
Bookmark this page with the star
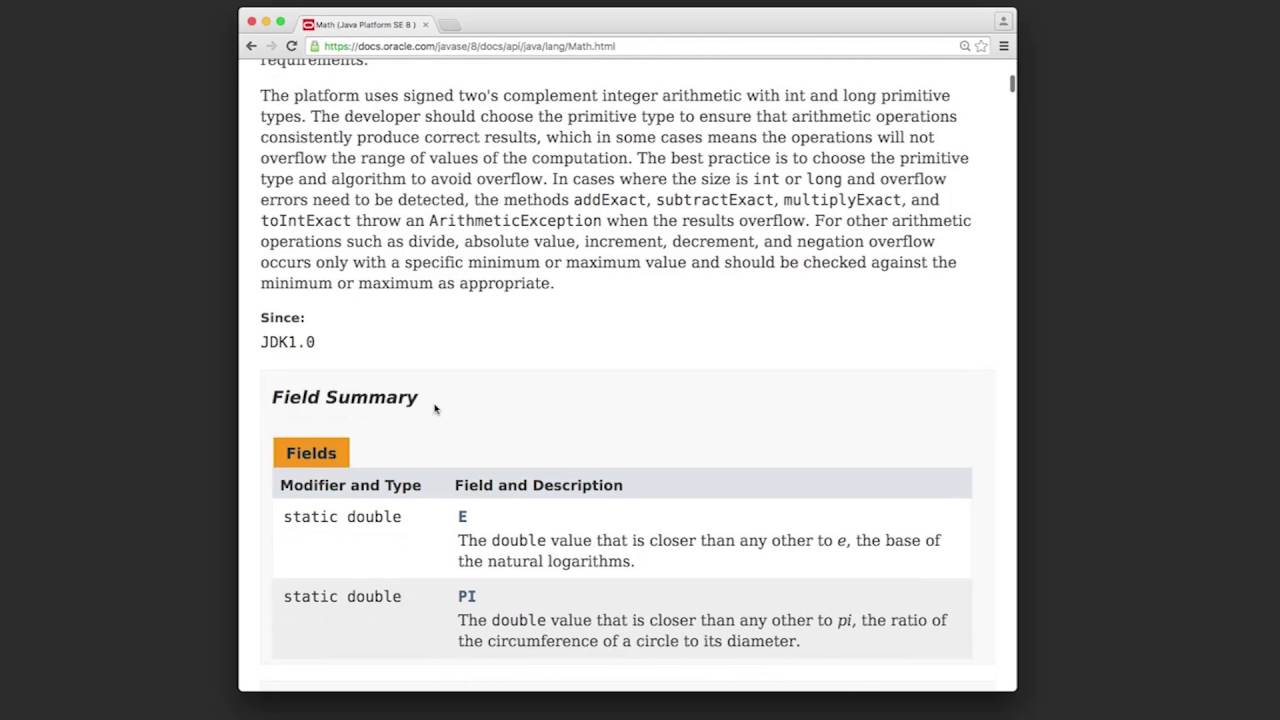[x=981, y=46]
